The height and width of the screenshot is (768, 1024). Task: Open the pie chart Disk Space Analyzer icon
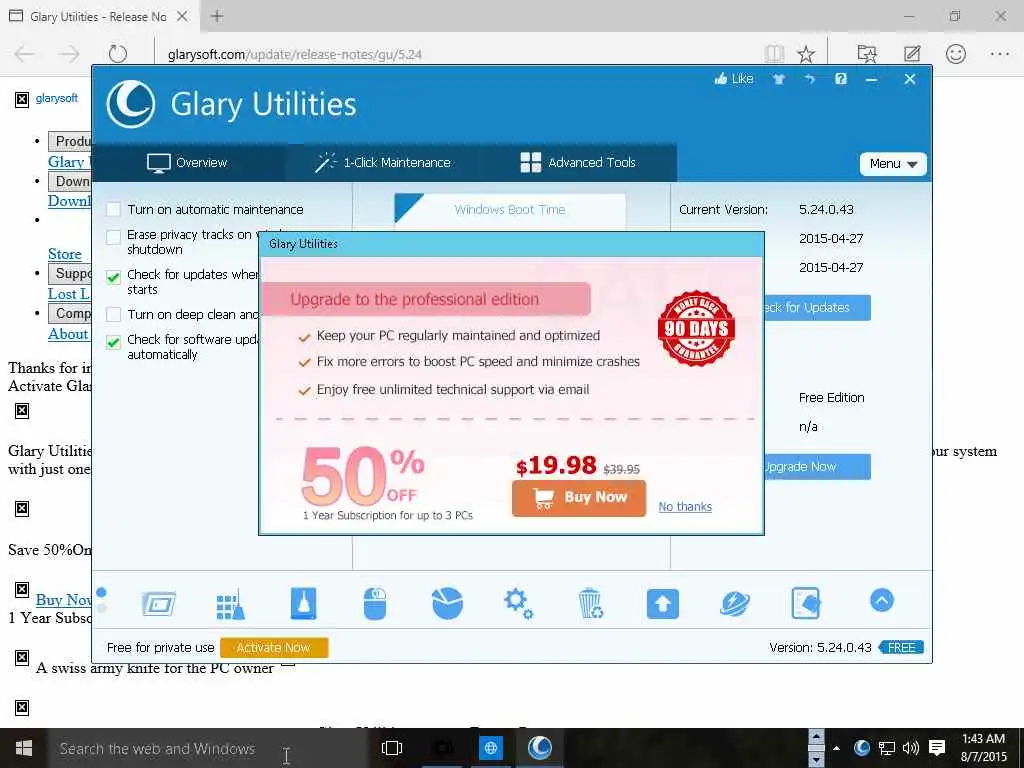(447, 603)
